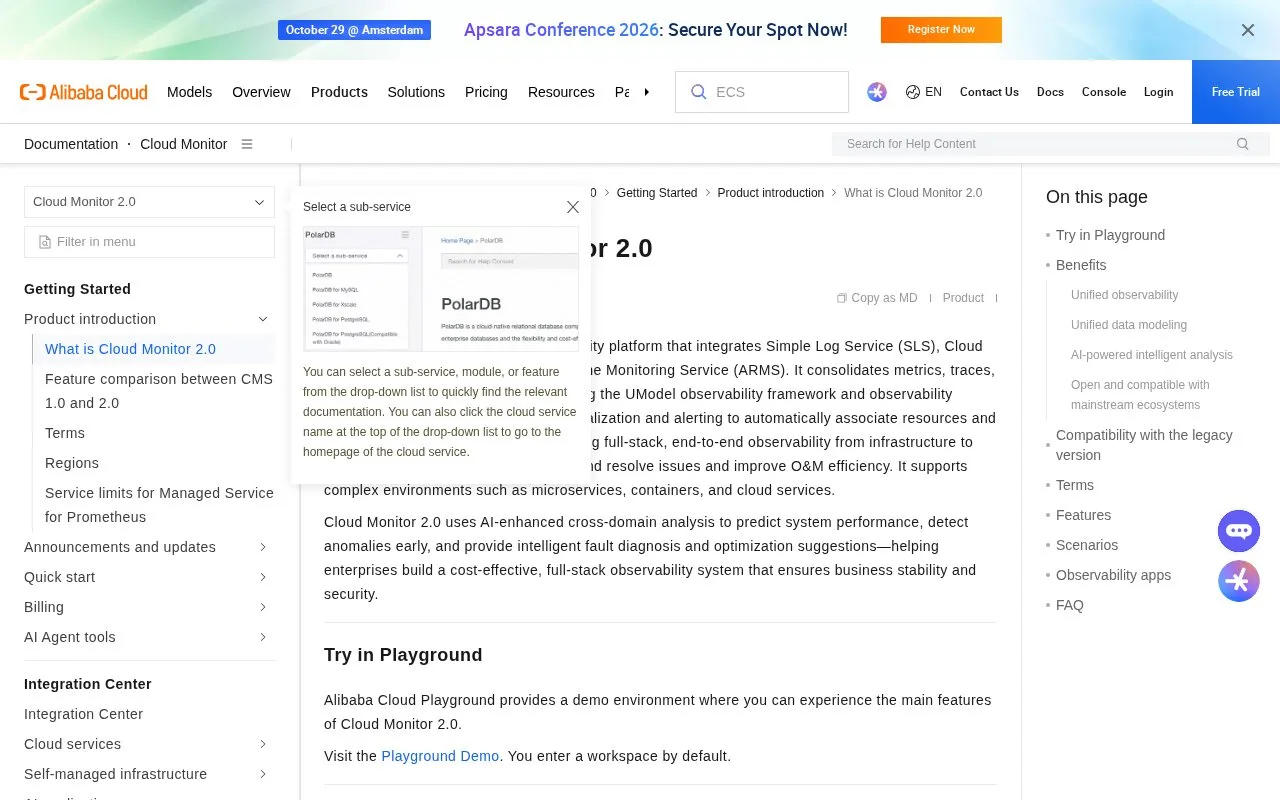Open the Resources menu

click(561, 92)
